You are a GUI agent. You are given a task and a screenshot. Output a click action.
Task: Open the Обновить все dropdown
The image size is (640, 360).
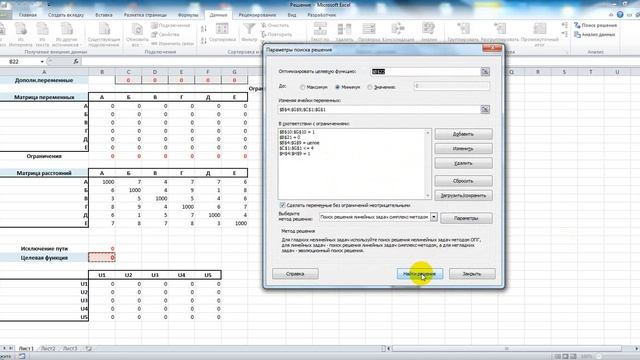tap(137, 35)
